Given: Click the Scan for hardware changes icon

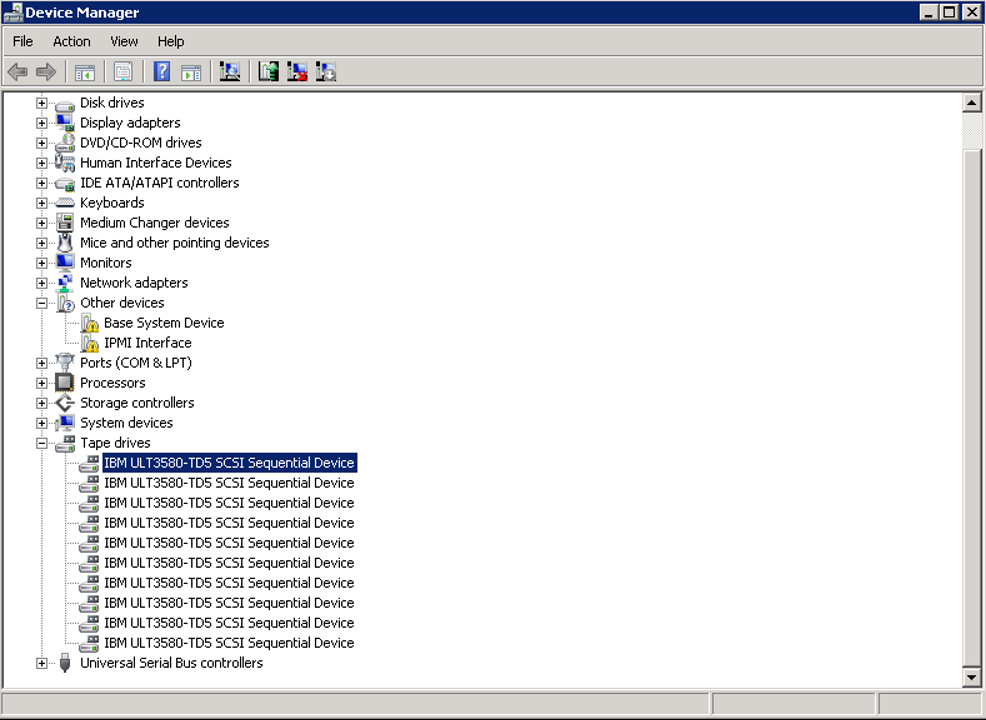Looking at the screenshot, I should tap(230, 72).
